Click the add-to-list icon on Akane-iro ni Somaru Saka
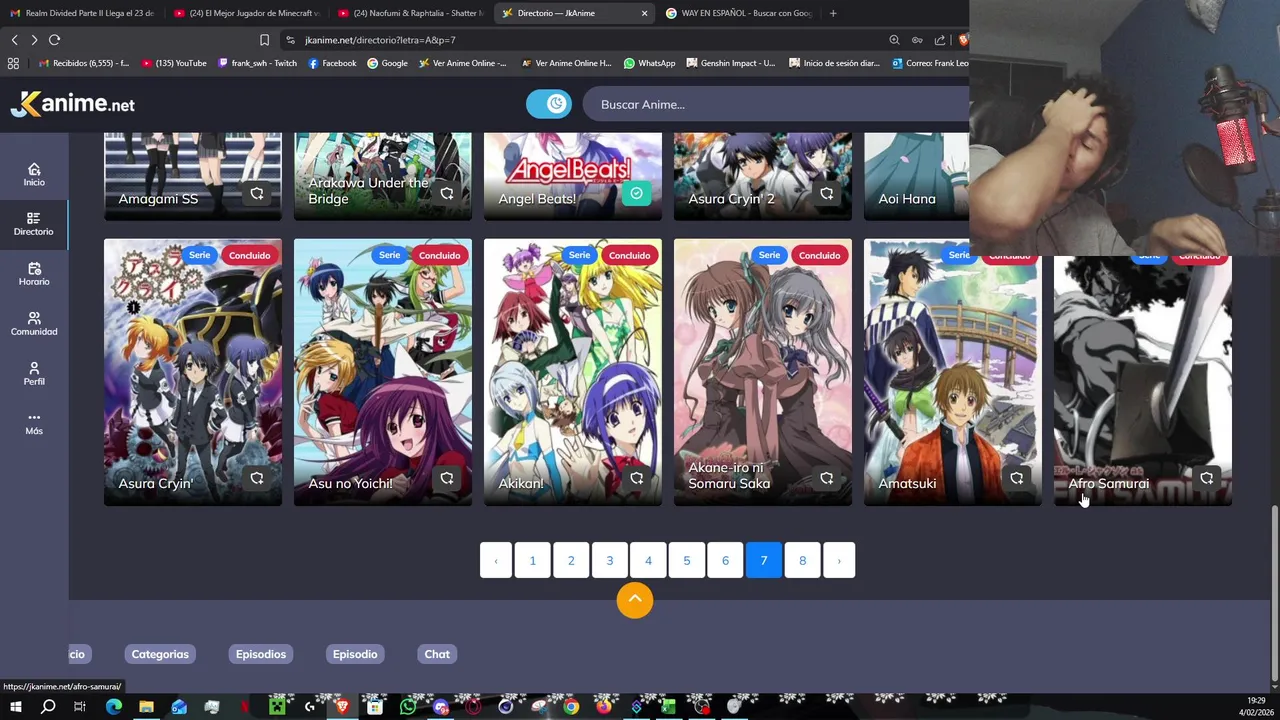Image resolution: width=1280 pixels, height=720 pixels. pos(827,479)
